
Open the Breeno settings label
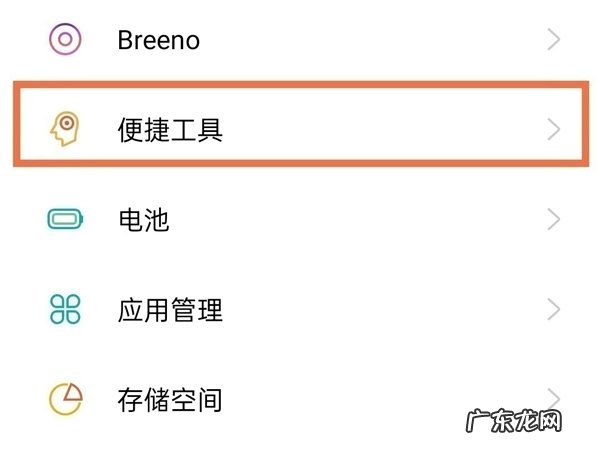click(x=158, y=40)
